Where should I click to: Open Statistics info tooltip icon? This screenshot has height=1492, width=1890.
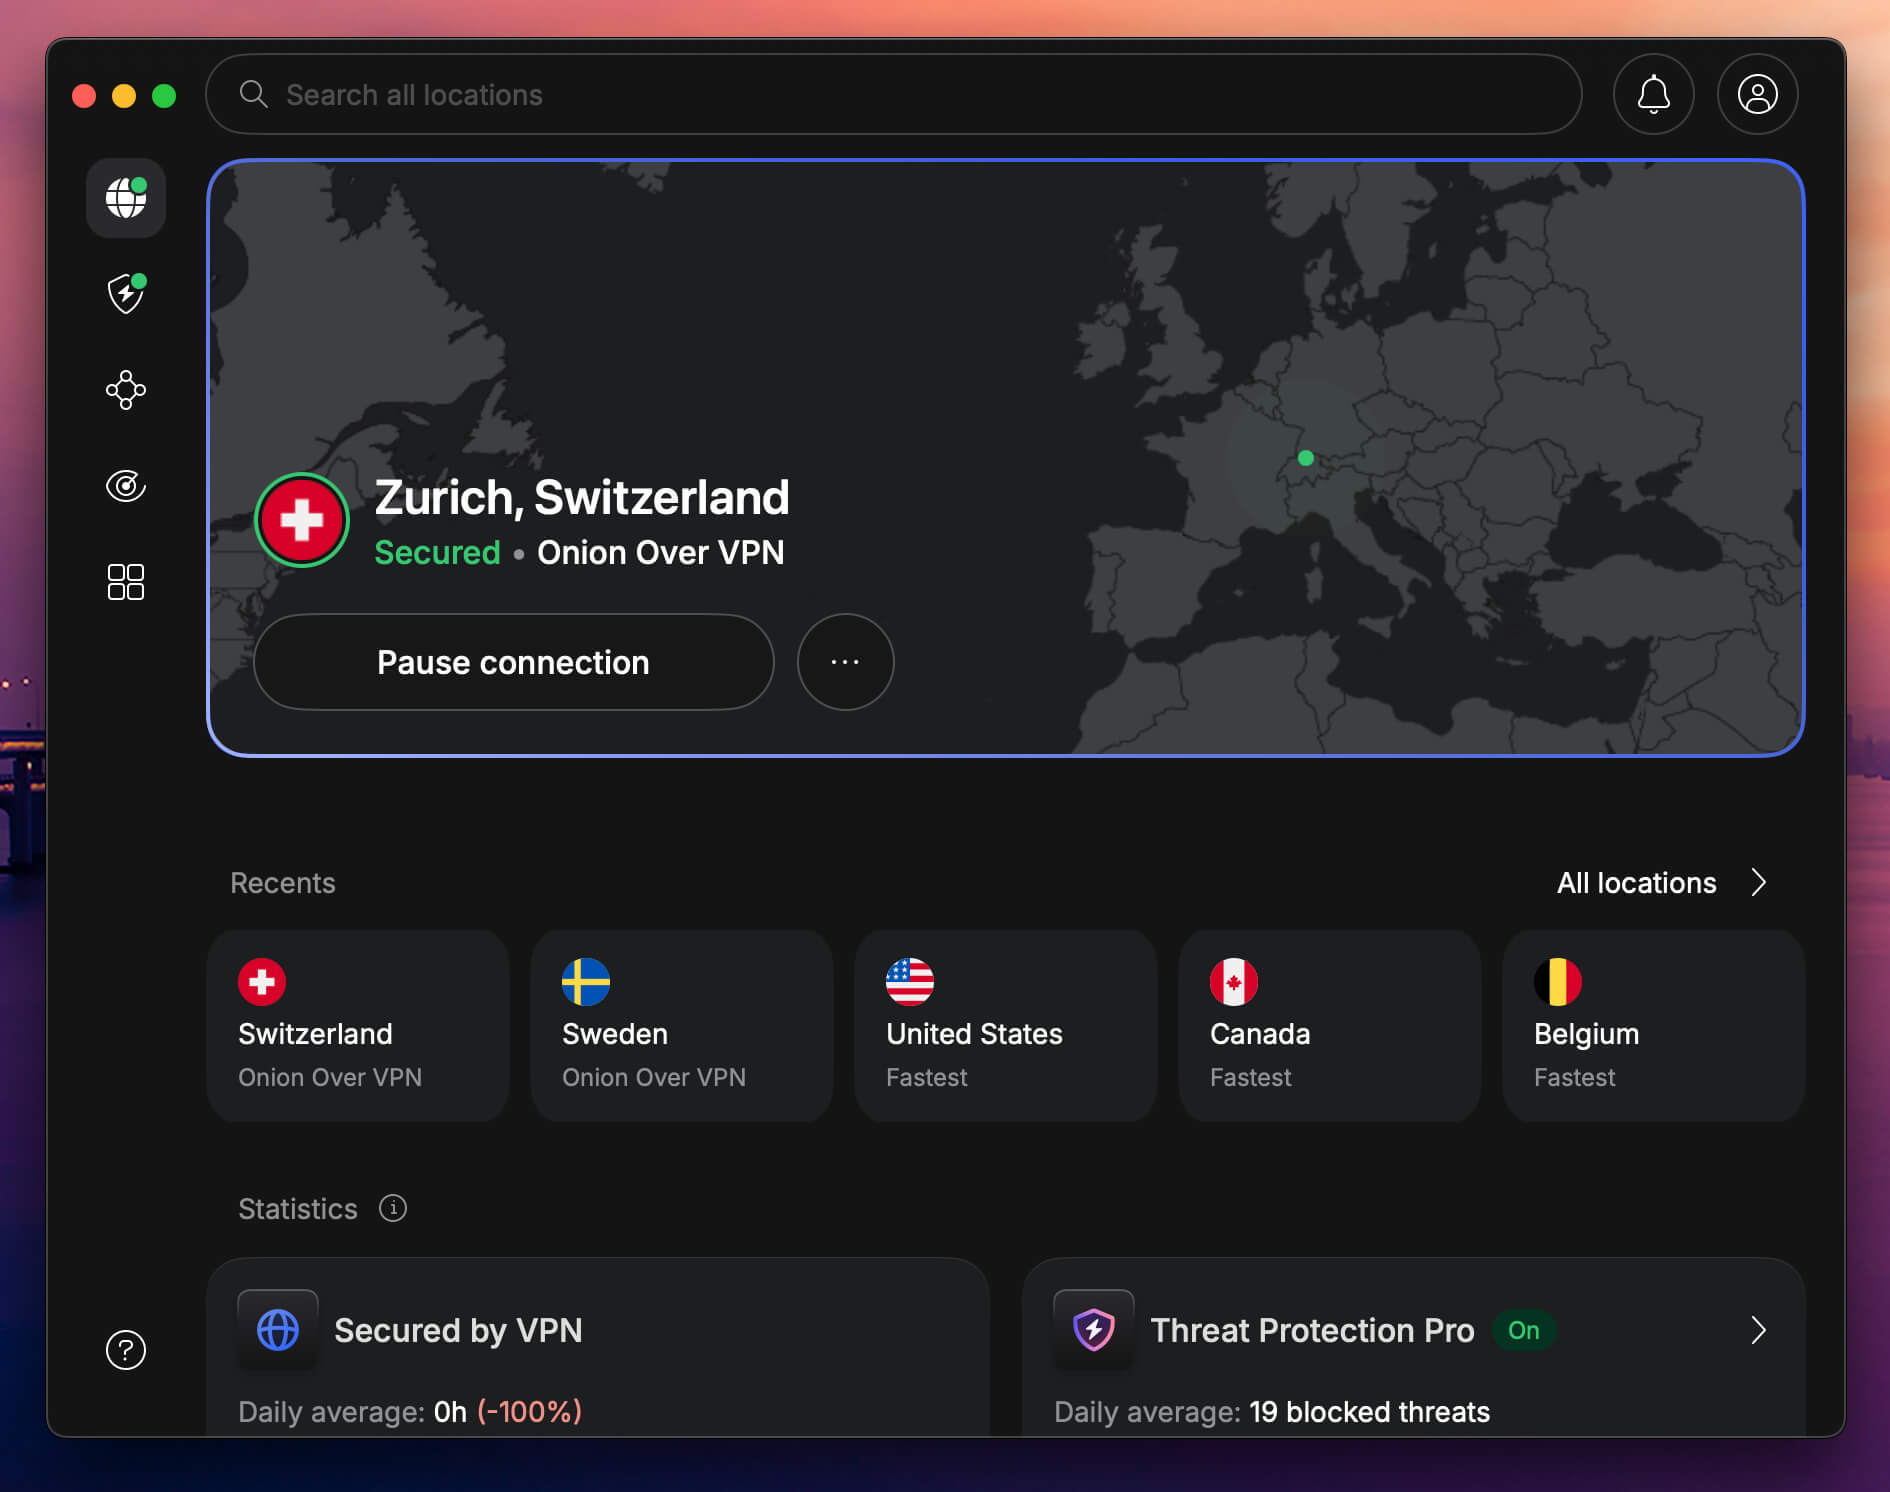(393, 1209)
